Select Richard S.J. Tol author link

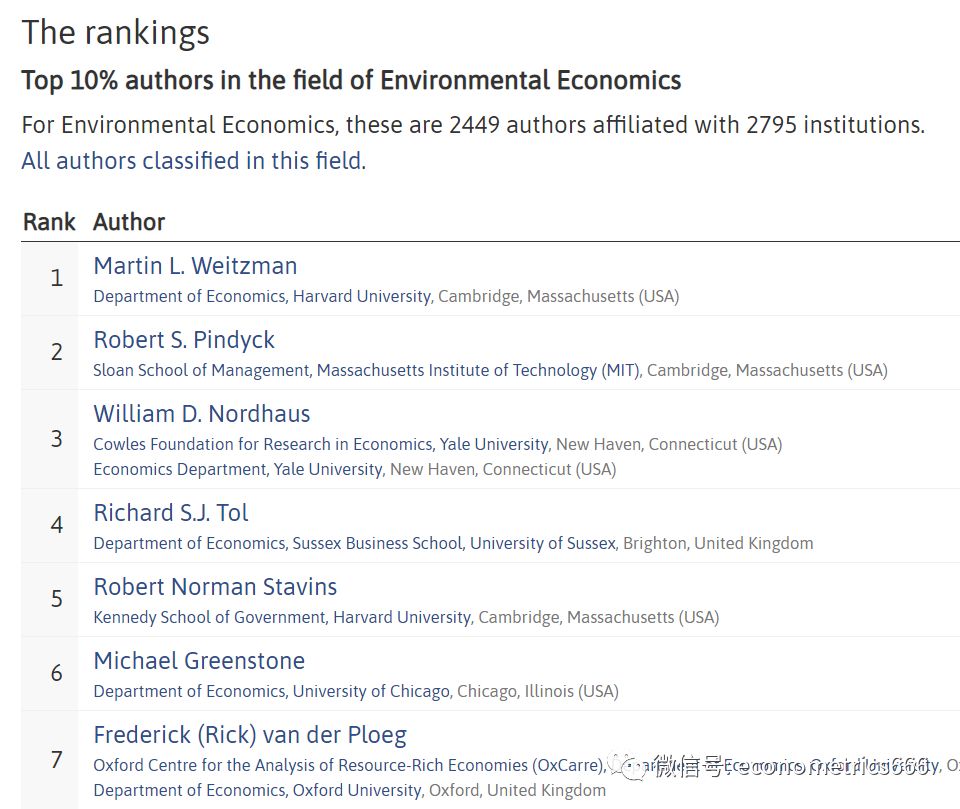coord(171,513)
